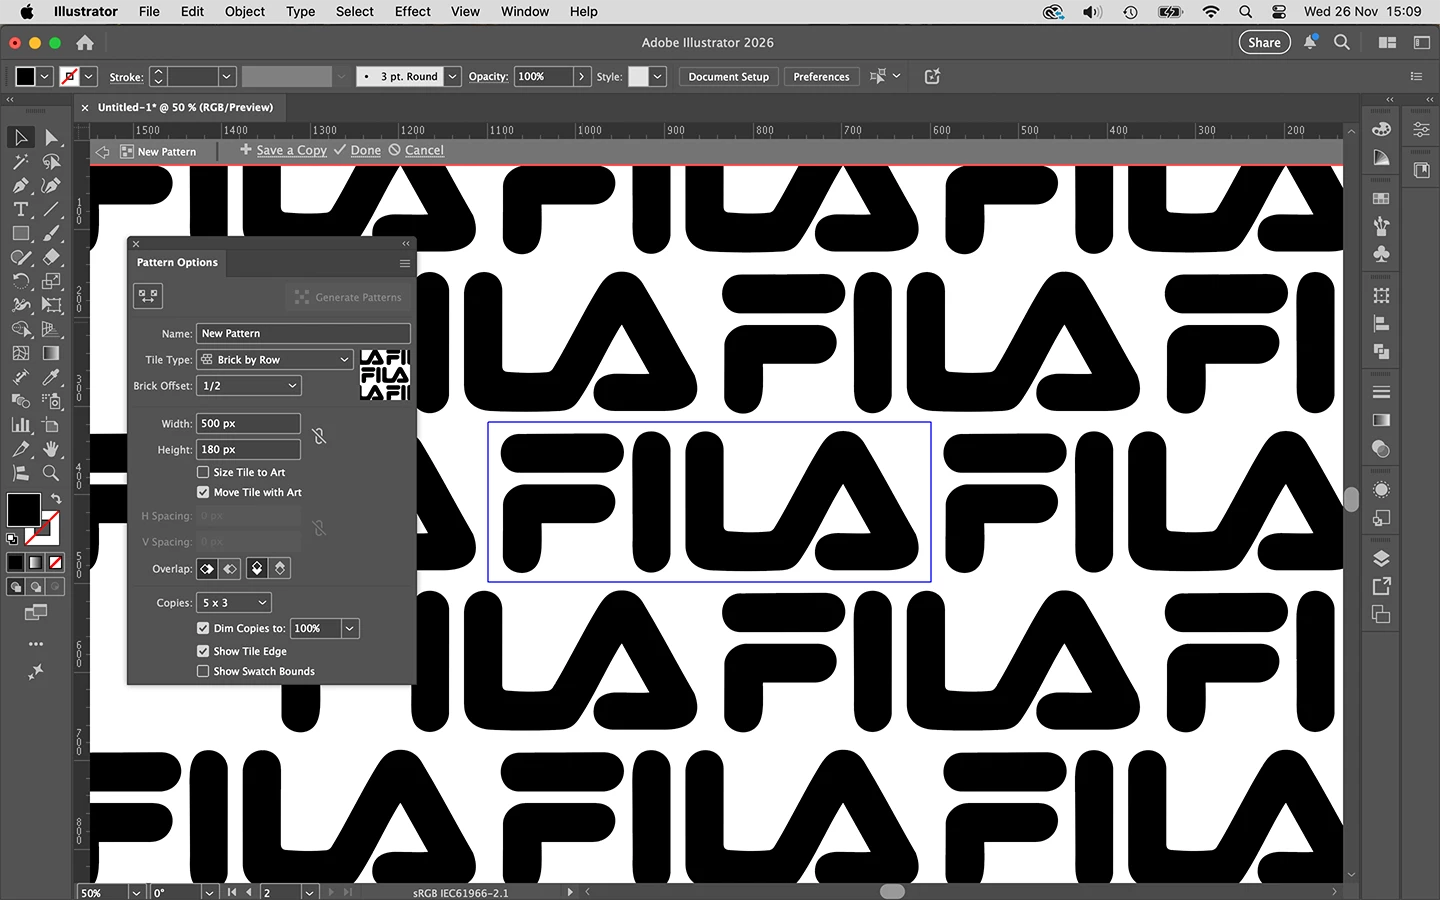Select the Untitled-1 document tab
1440x900 pixels.
185,107
